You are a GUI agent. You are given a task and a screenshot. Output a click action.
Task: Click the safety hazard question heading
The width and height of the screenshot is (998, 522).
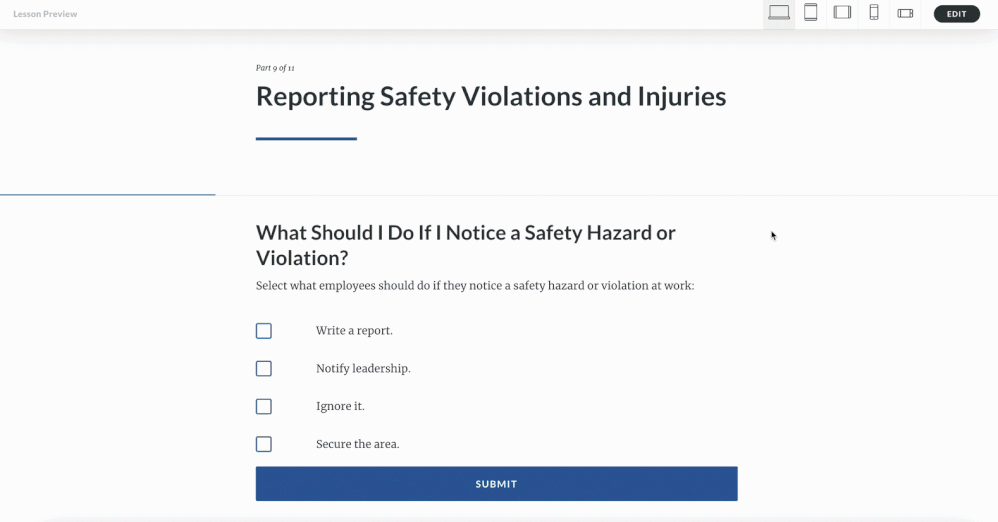[465, 245]
